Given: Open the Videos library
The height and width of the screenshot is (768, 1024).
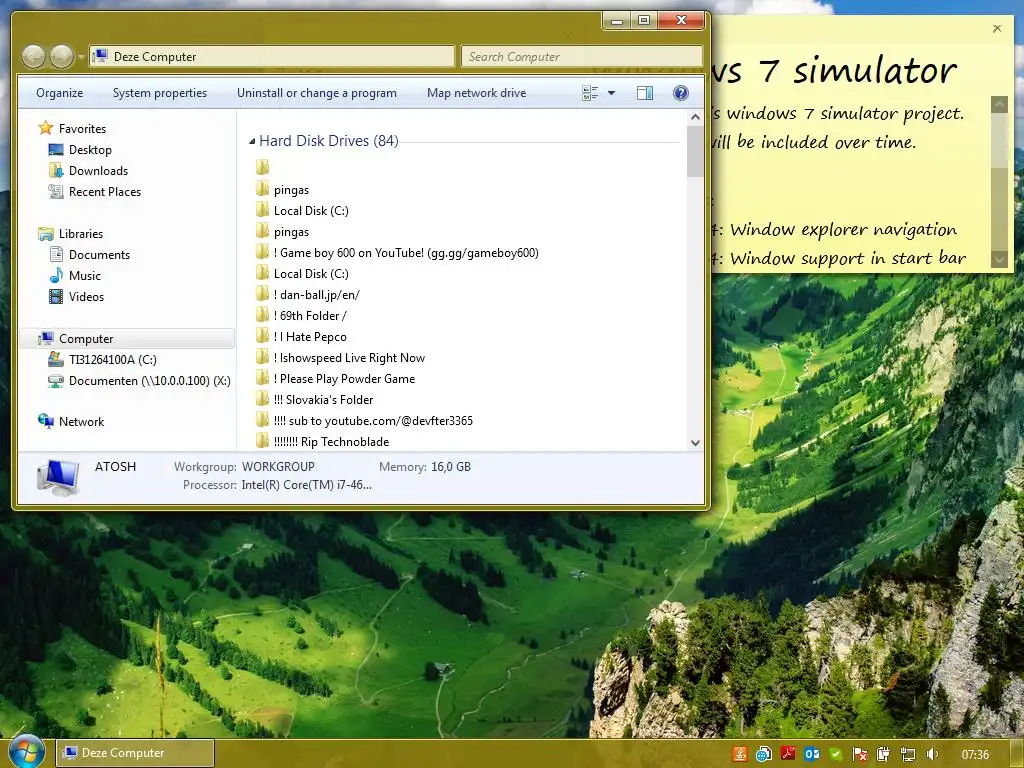Looking at the screenshot, I should tap(76, 296).
